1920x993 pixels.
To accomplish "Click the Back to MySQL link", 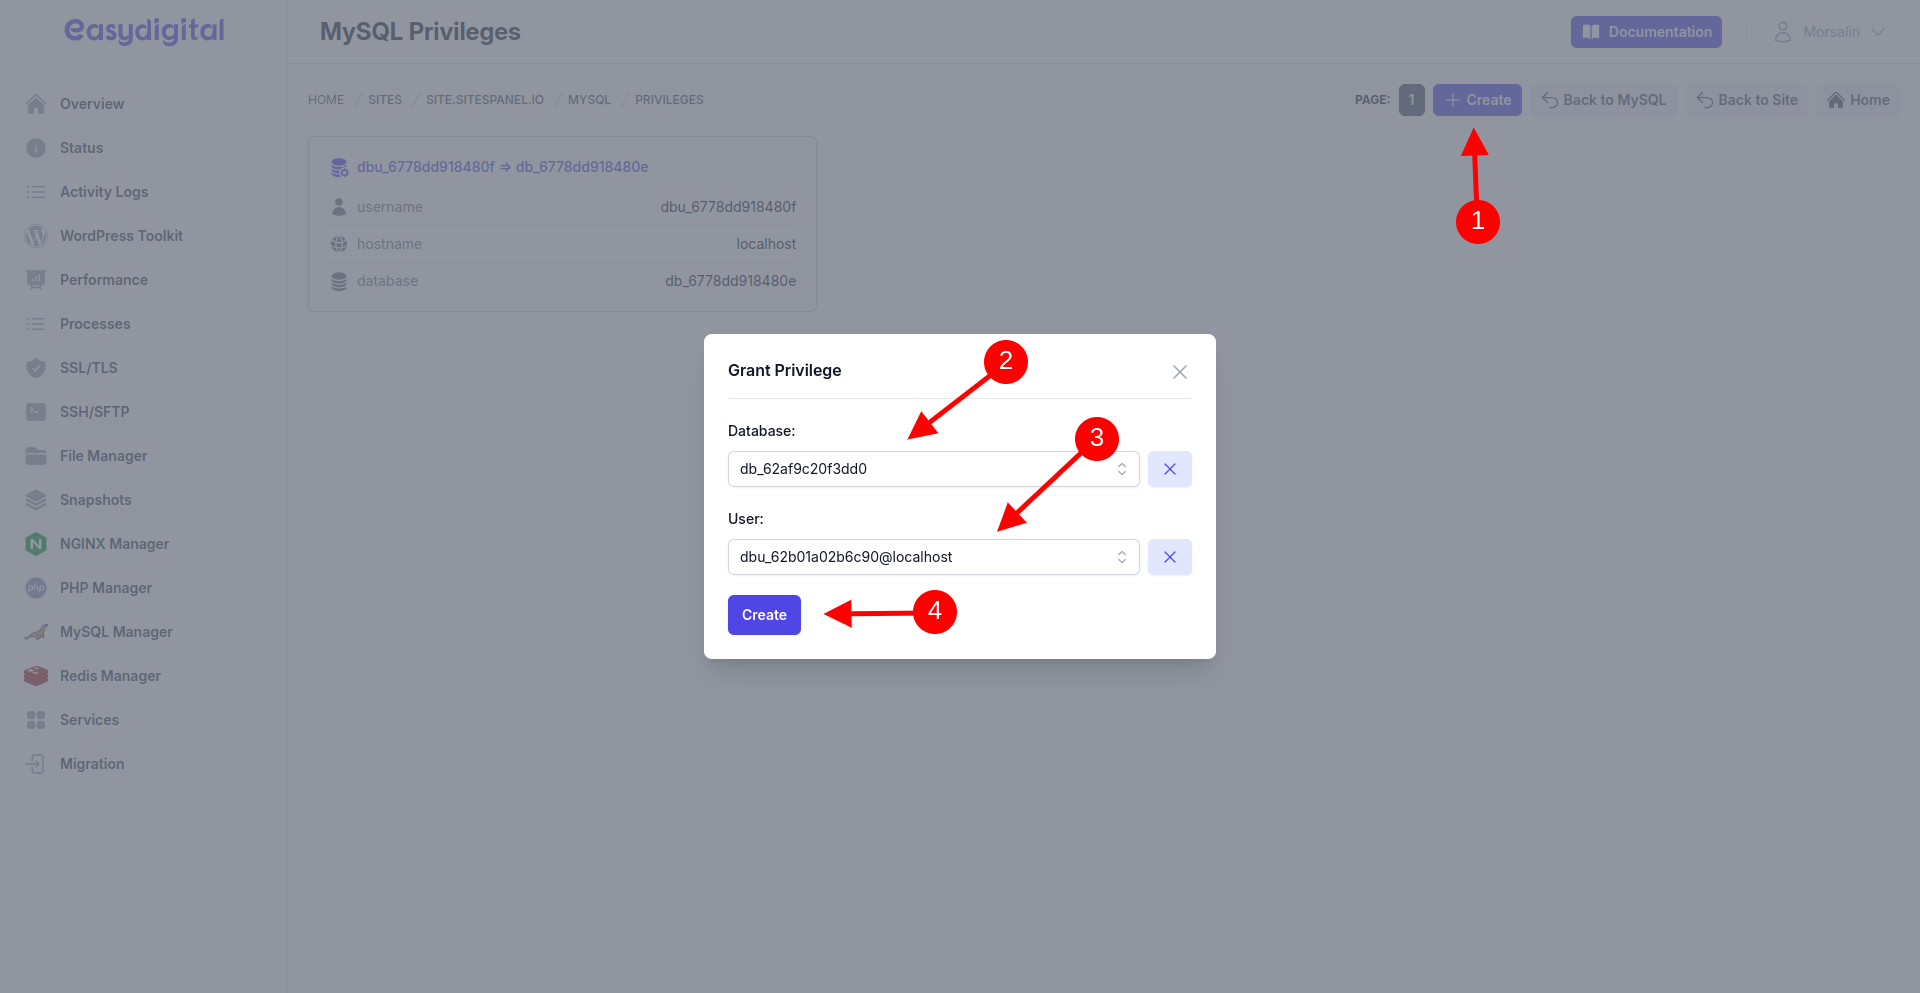I will (1604, 100).
